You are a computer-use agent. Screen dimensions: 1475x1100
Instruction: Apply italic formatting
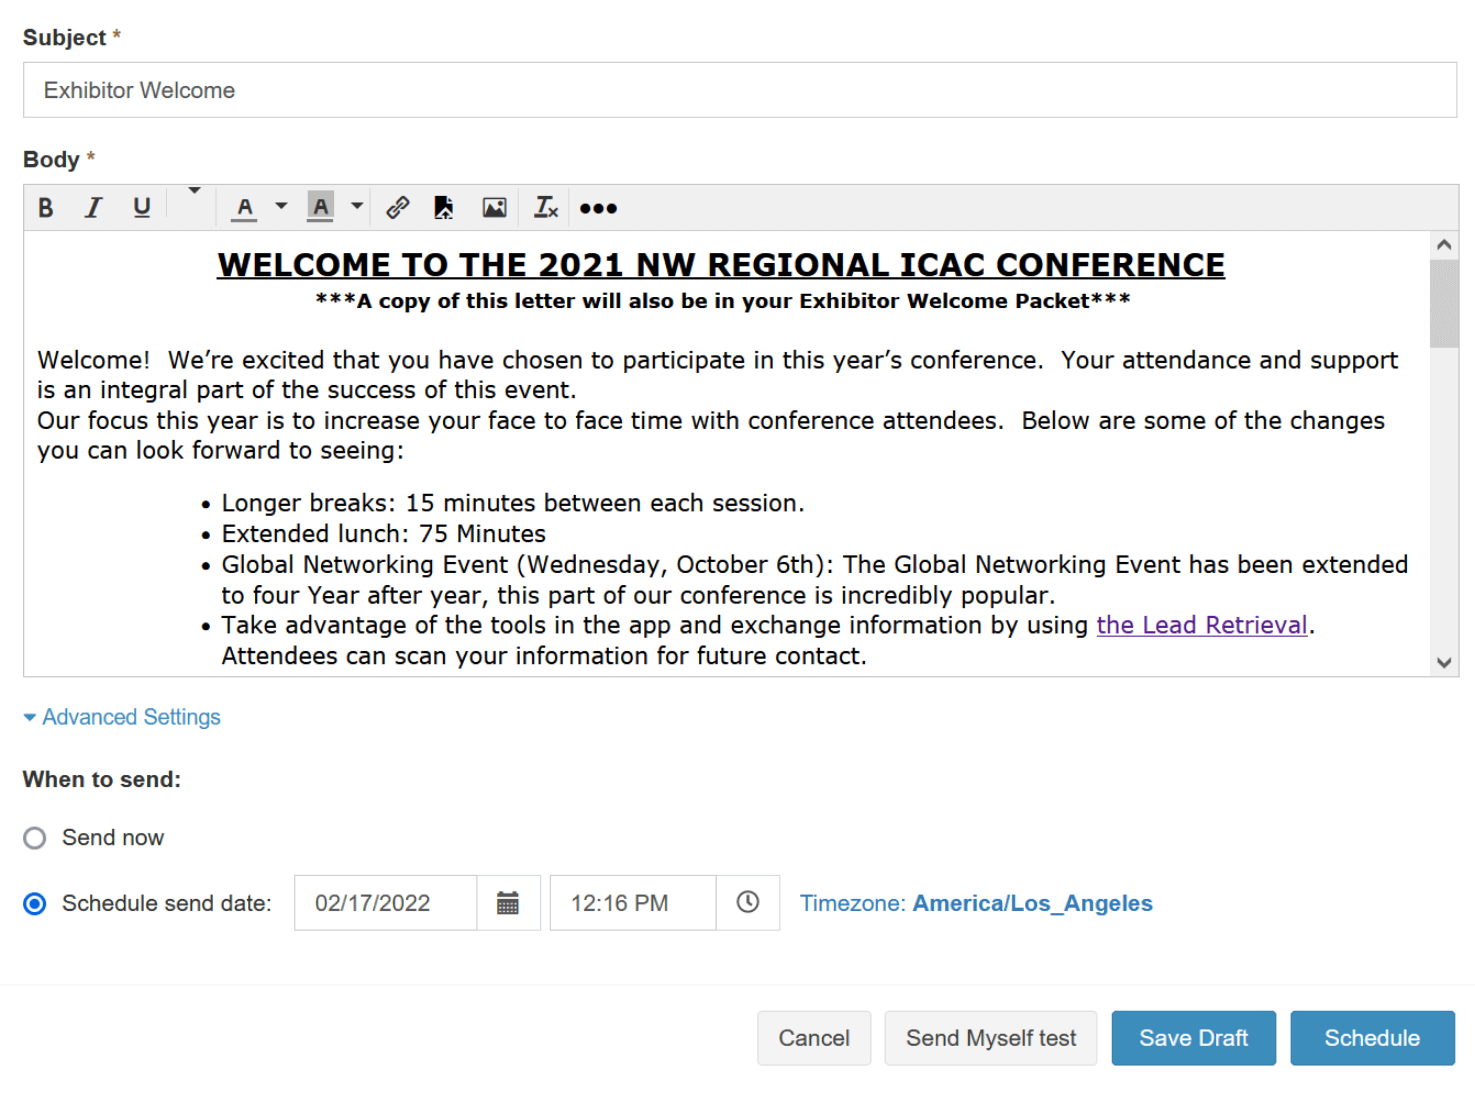tap(94, 208)
